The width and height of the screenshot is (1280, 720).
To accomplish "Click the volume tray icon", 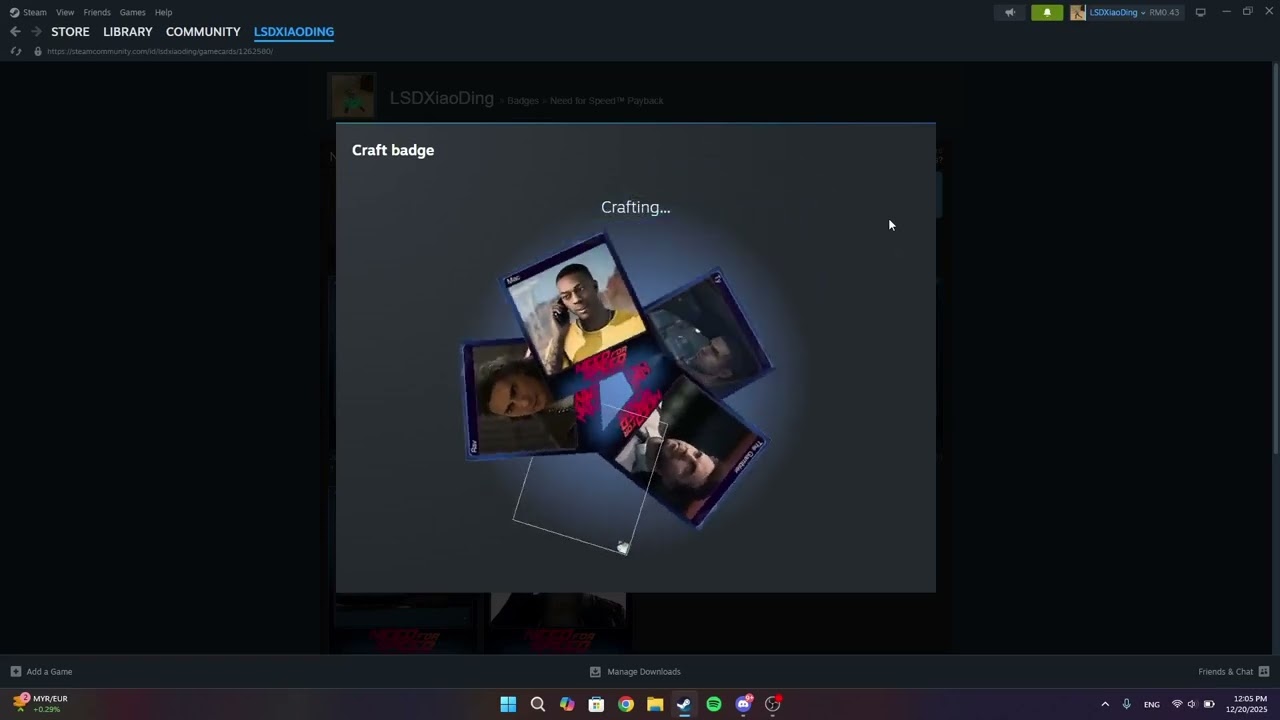I will click(1192, 704).
